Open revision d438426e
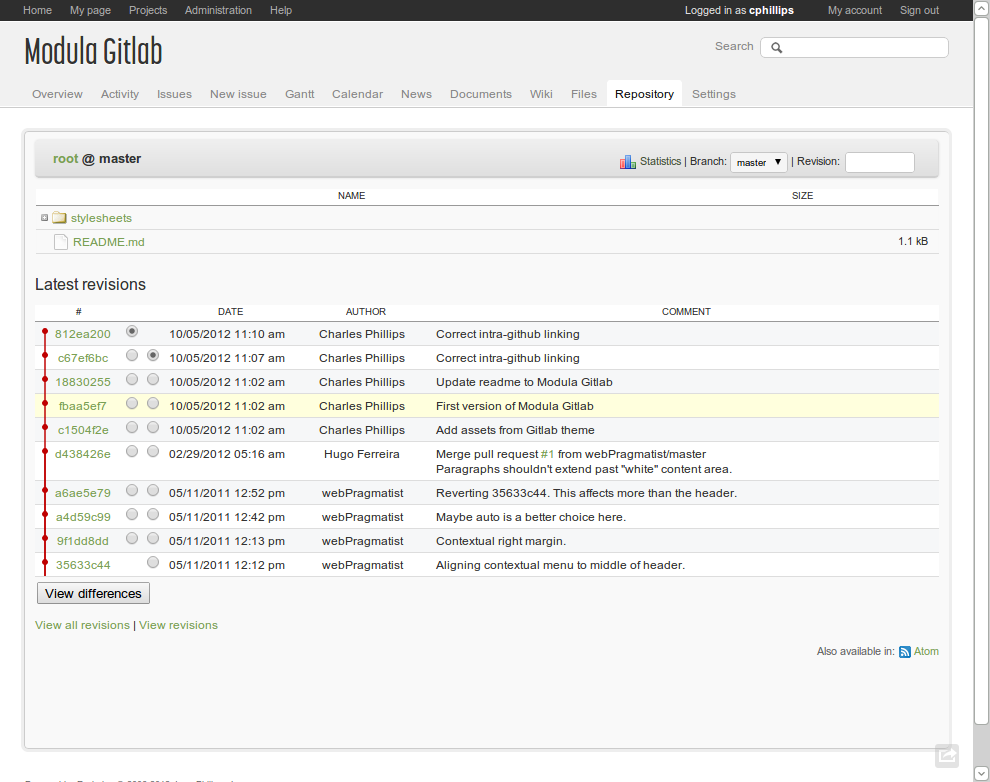This screenshot has width=990, height=782. coord(83,454)
